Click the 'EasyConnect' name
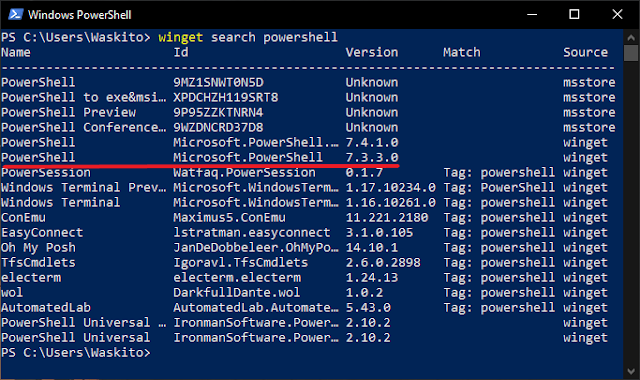 [42, 233]
